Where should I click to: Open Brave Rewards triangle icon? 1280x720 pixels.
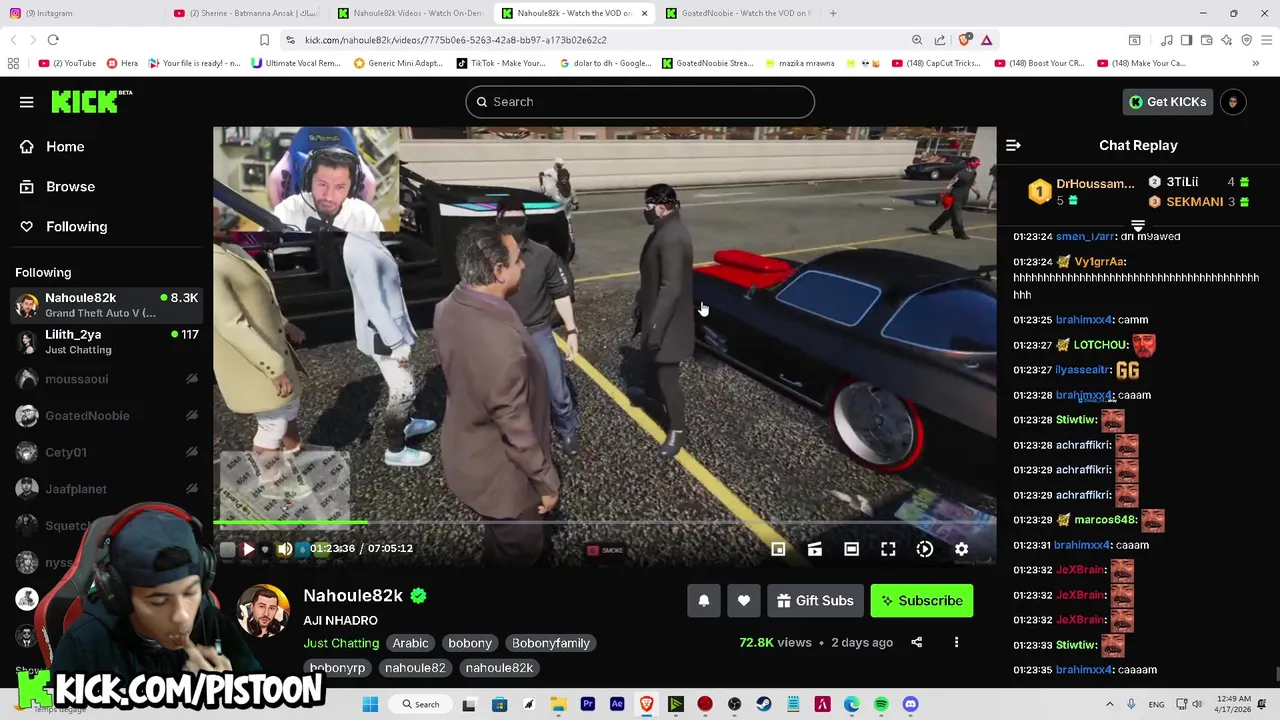coord(986,40)
